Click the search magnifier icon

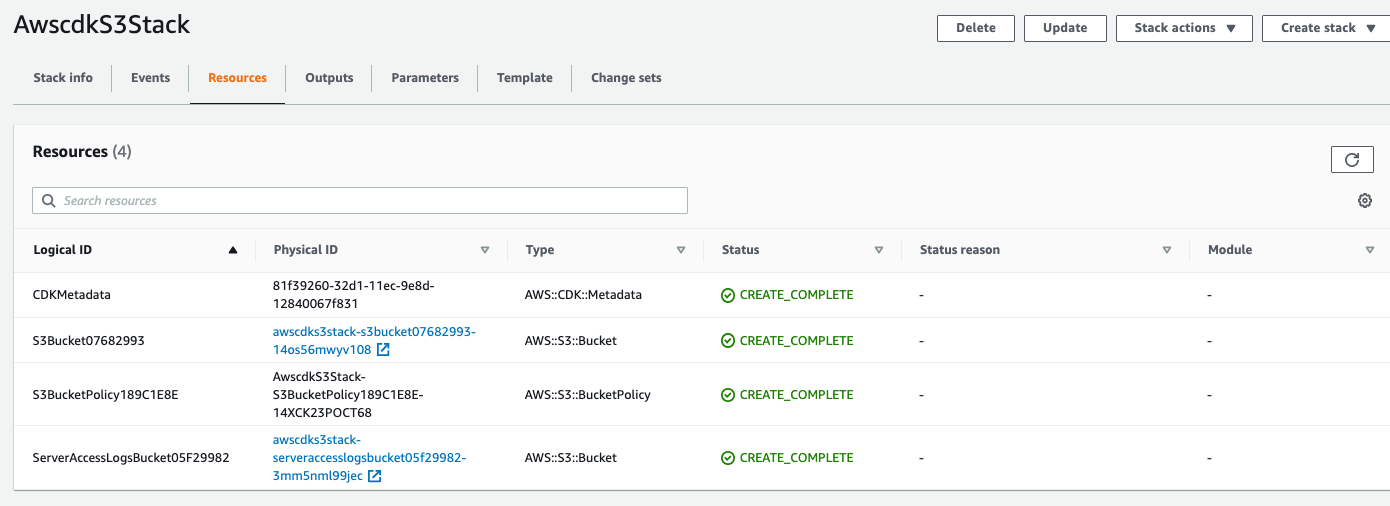(x=49, y=201)
